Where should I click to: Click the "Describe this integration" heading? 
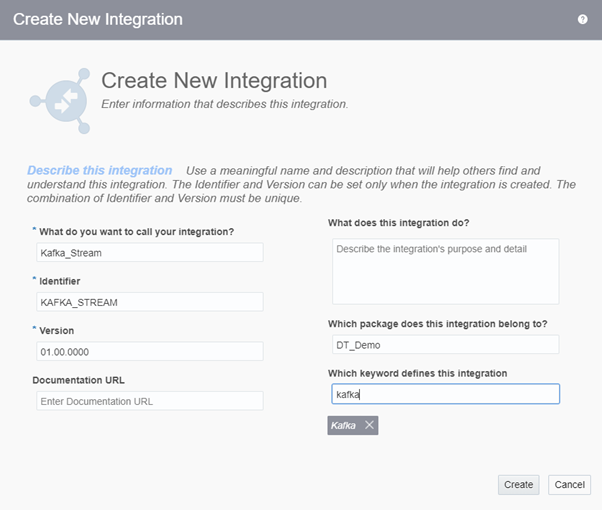(x=100, y=171)
